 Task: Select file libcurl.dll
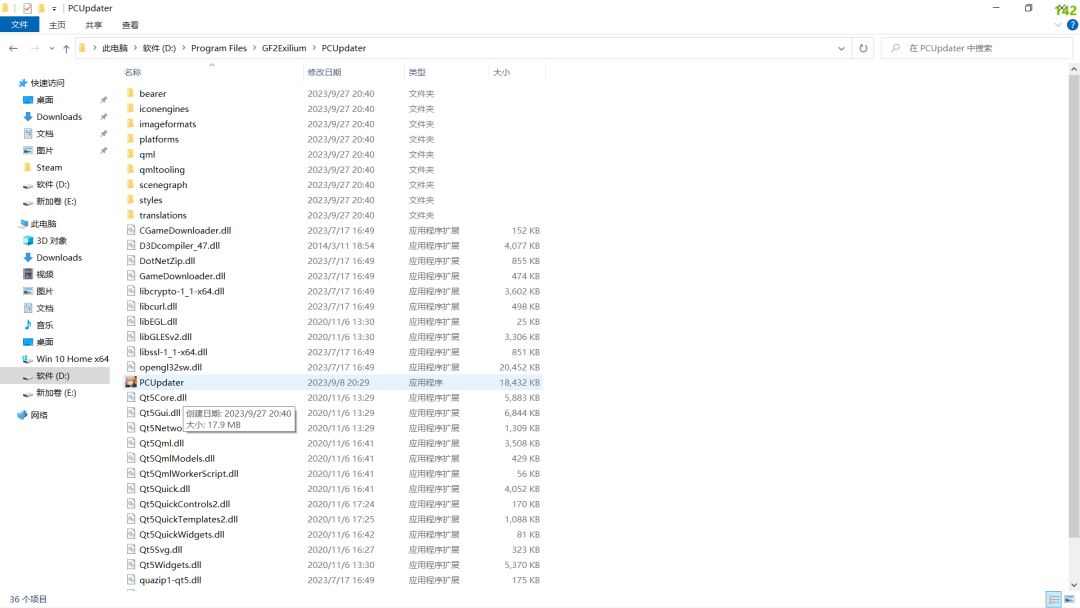tap(158, 306)
